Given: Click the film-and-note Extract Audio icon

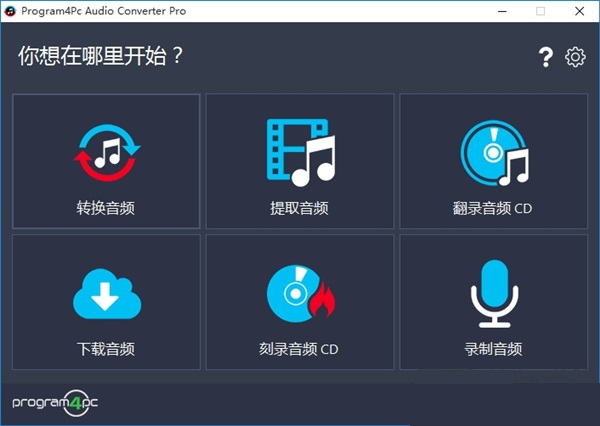Looking at the screenshot, I should click(301, 152).
